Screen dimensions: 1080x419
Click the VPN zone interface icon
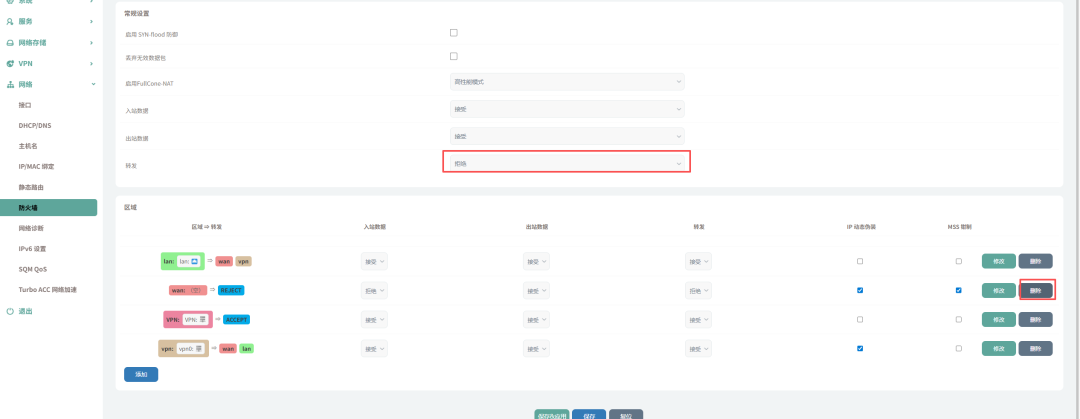pos(203,319)
